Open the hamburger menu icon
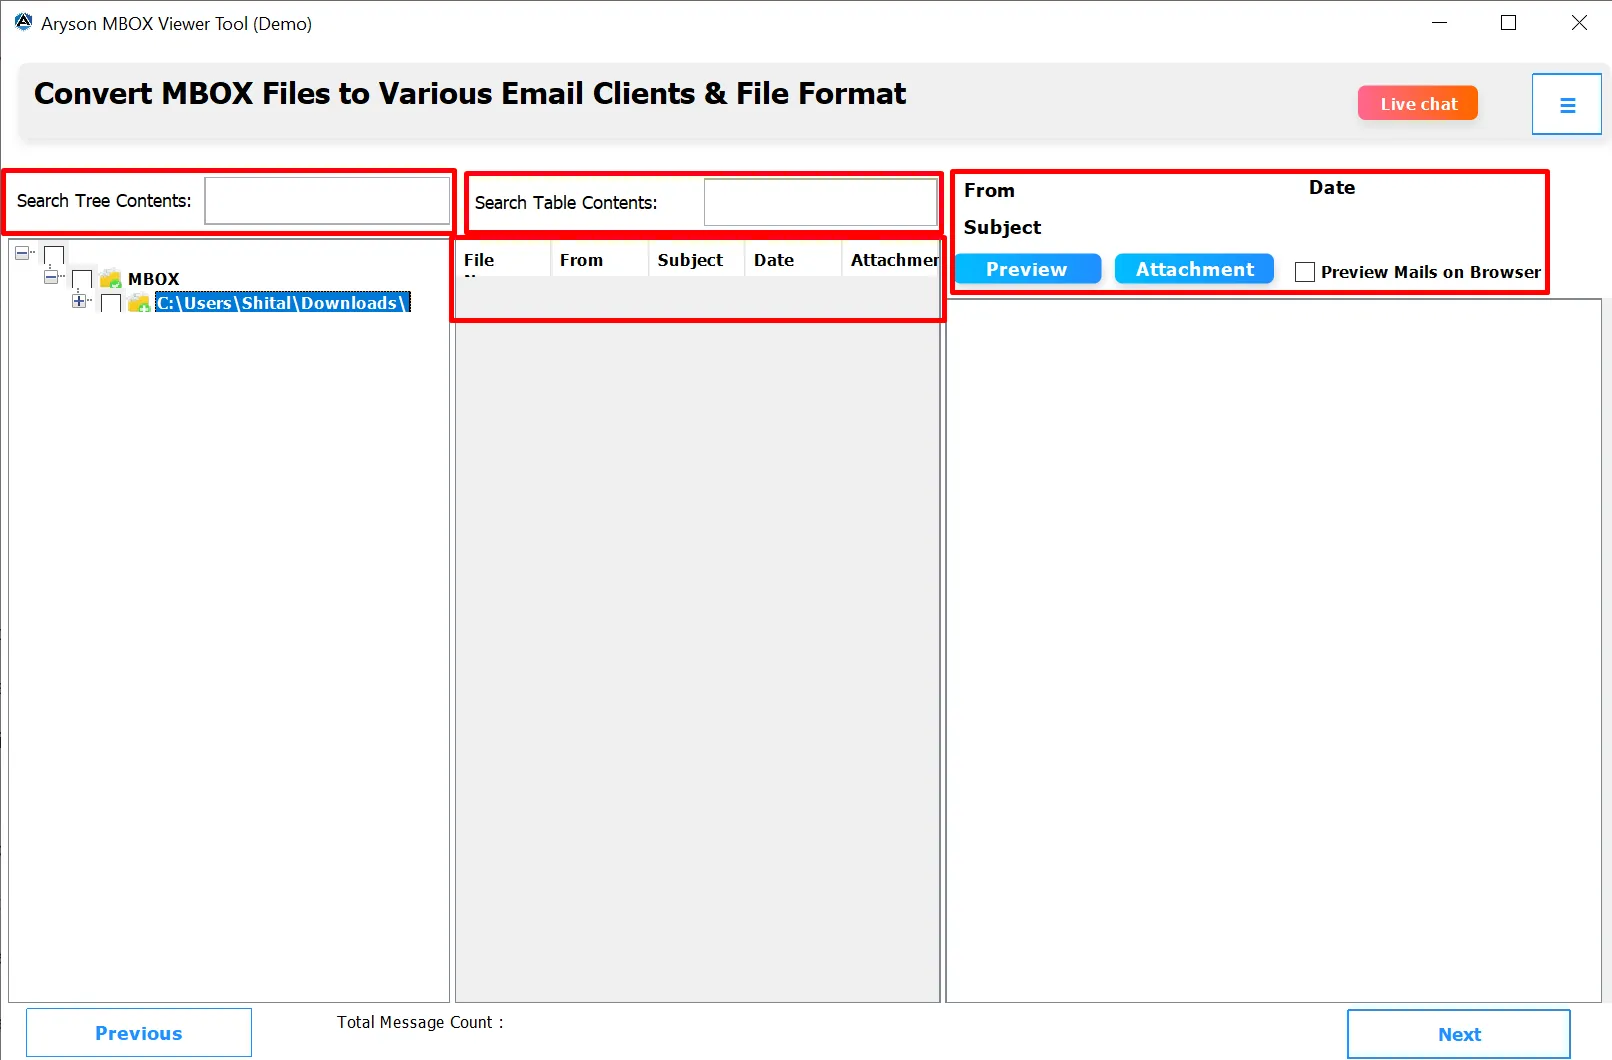This screenshot has width=1612, height=1060. coord(1567,105)
